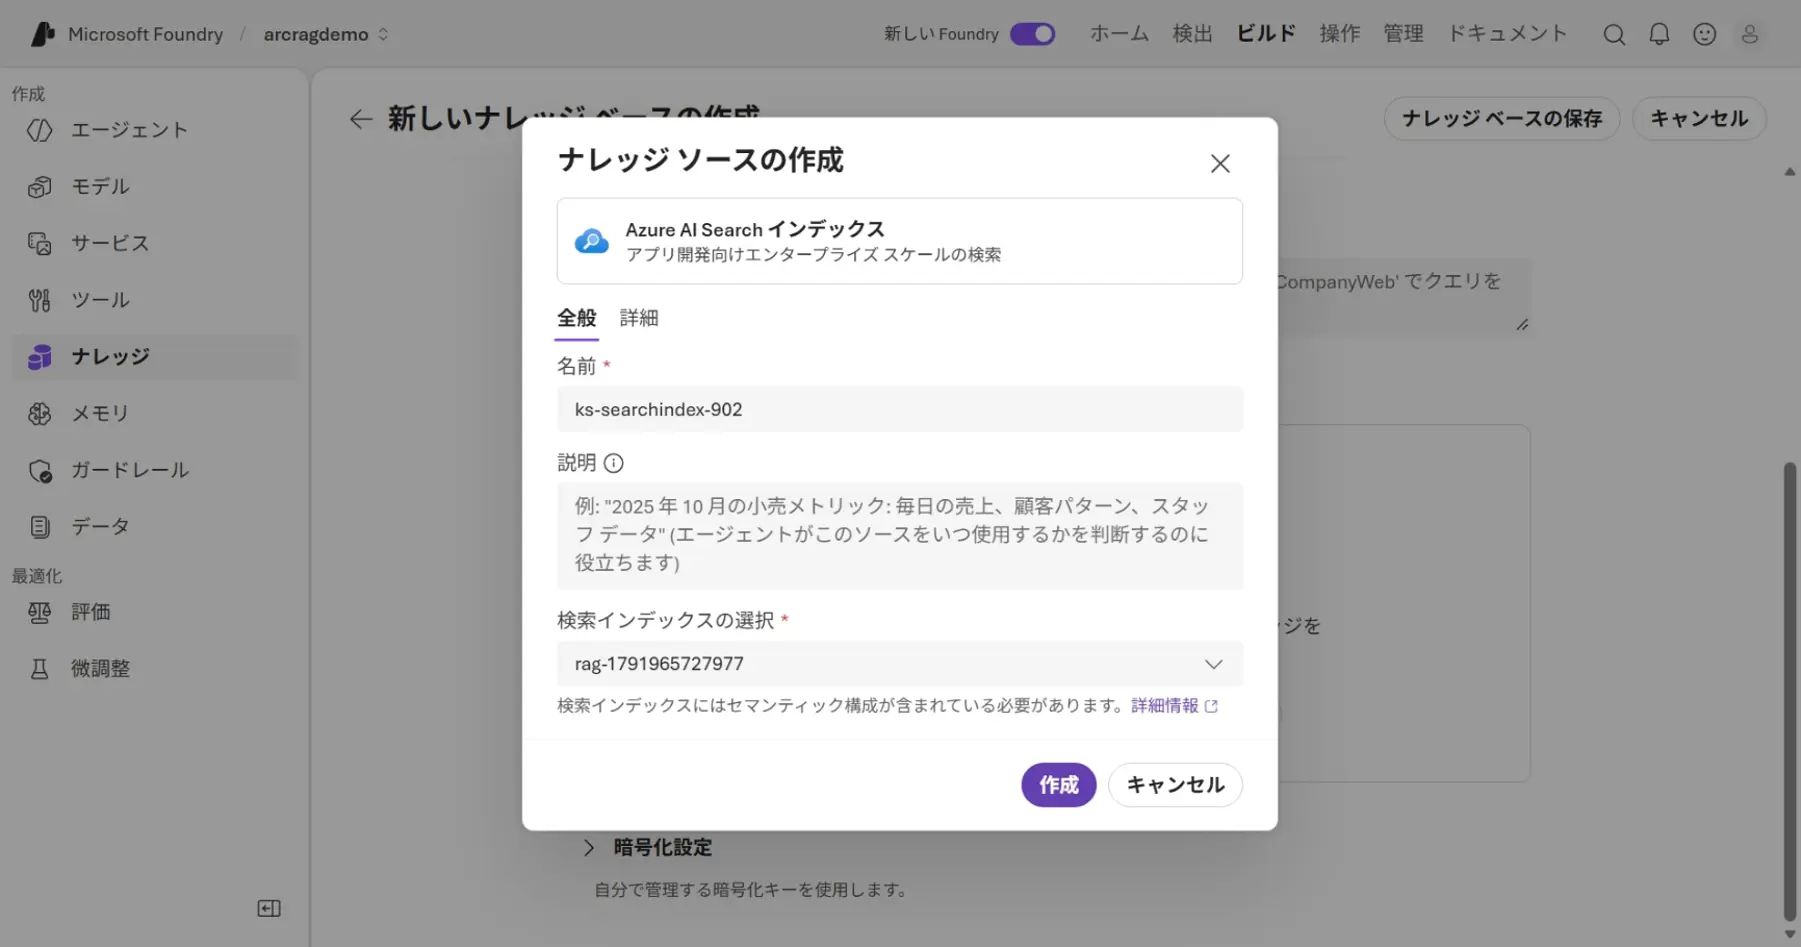This screenshot has height=947, width=1801.
Task: Open notifications bell icon
Action: click(1659, 34)
